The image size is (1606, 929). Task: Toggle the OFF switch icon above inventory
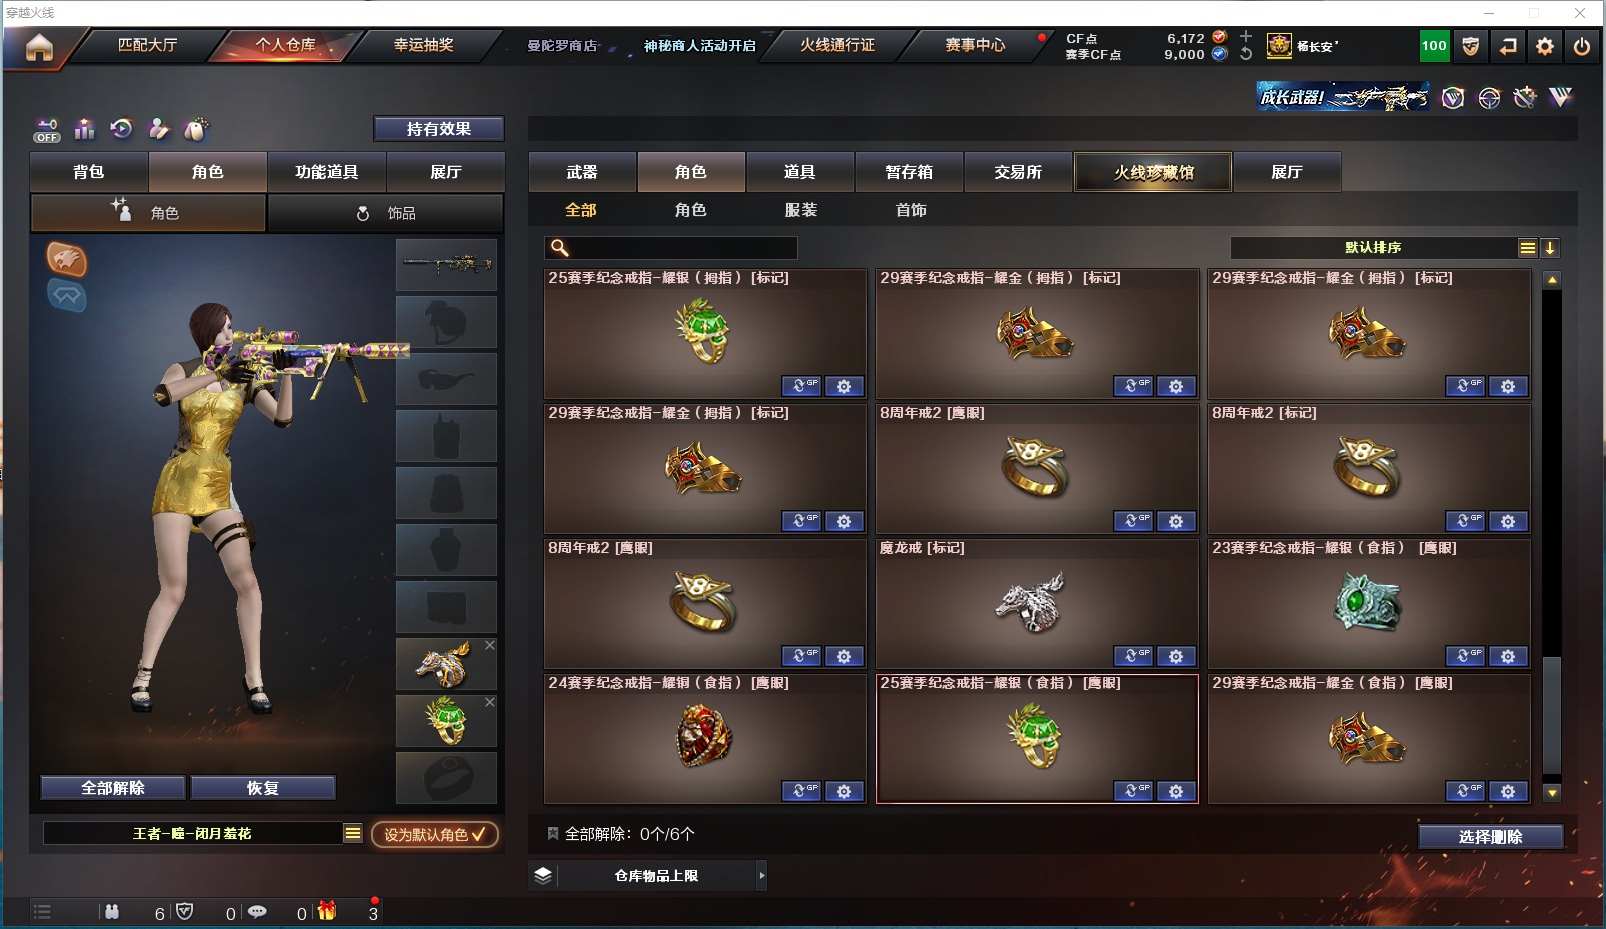coord(47,130)
